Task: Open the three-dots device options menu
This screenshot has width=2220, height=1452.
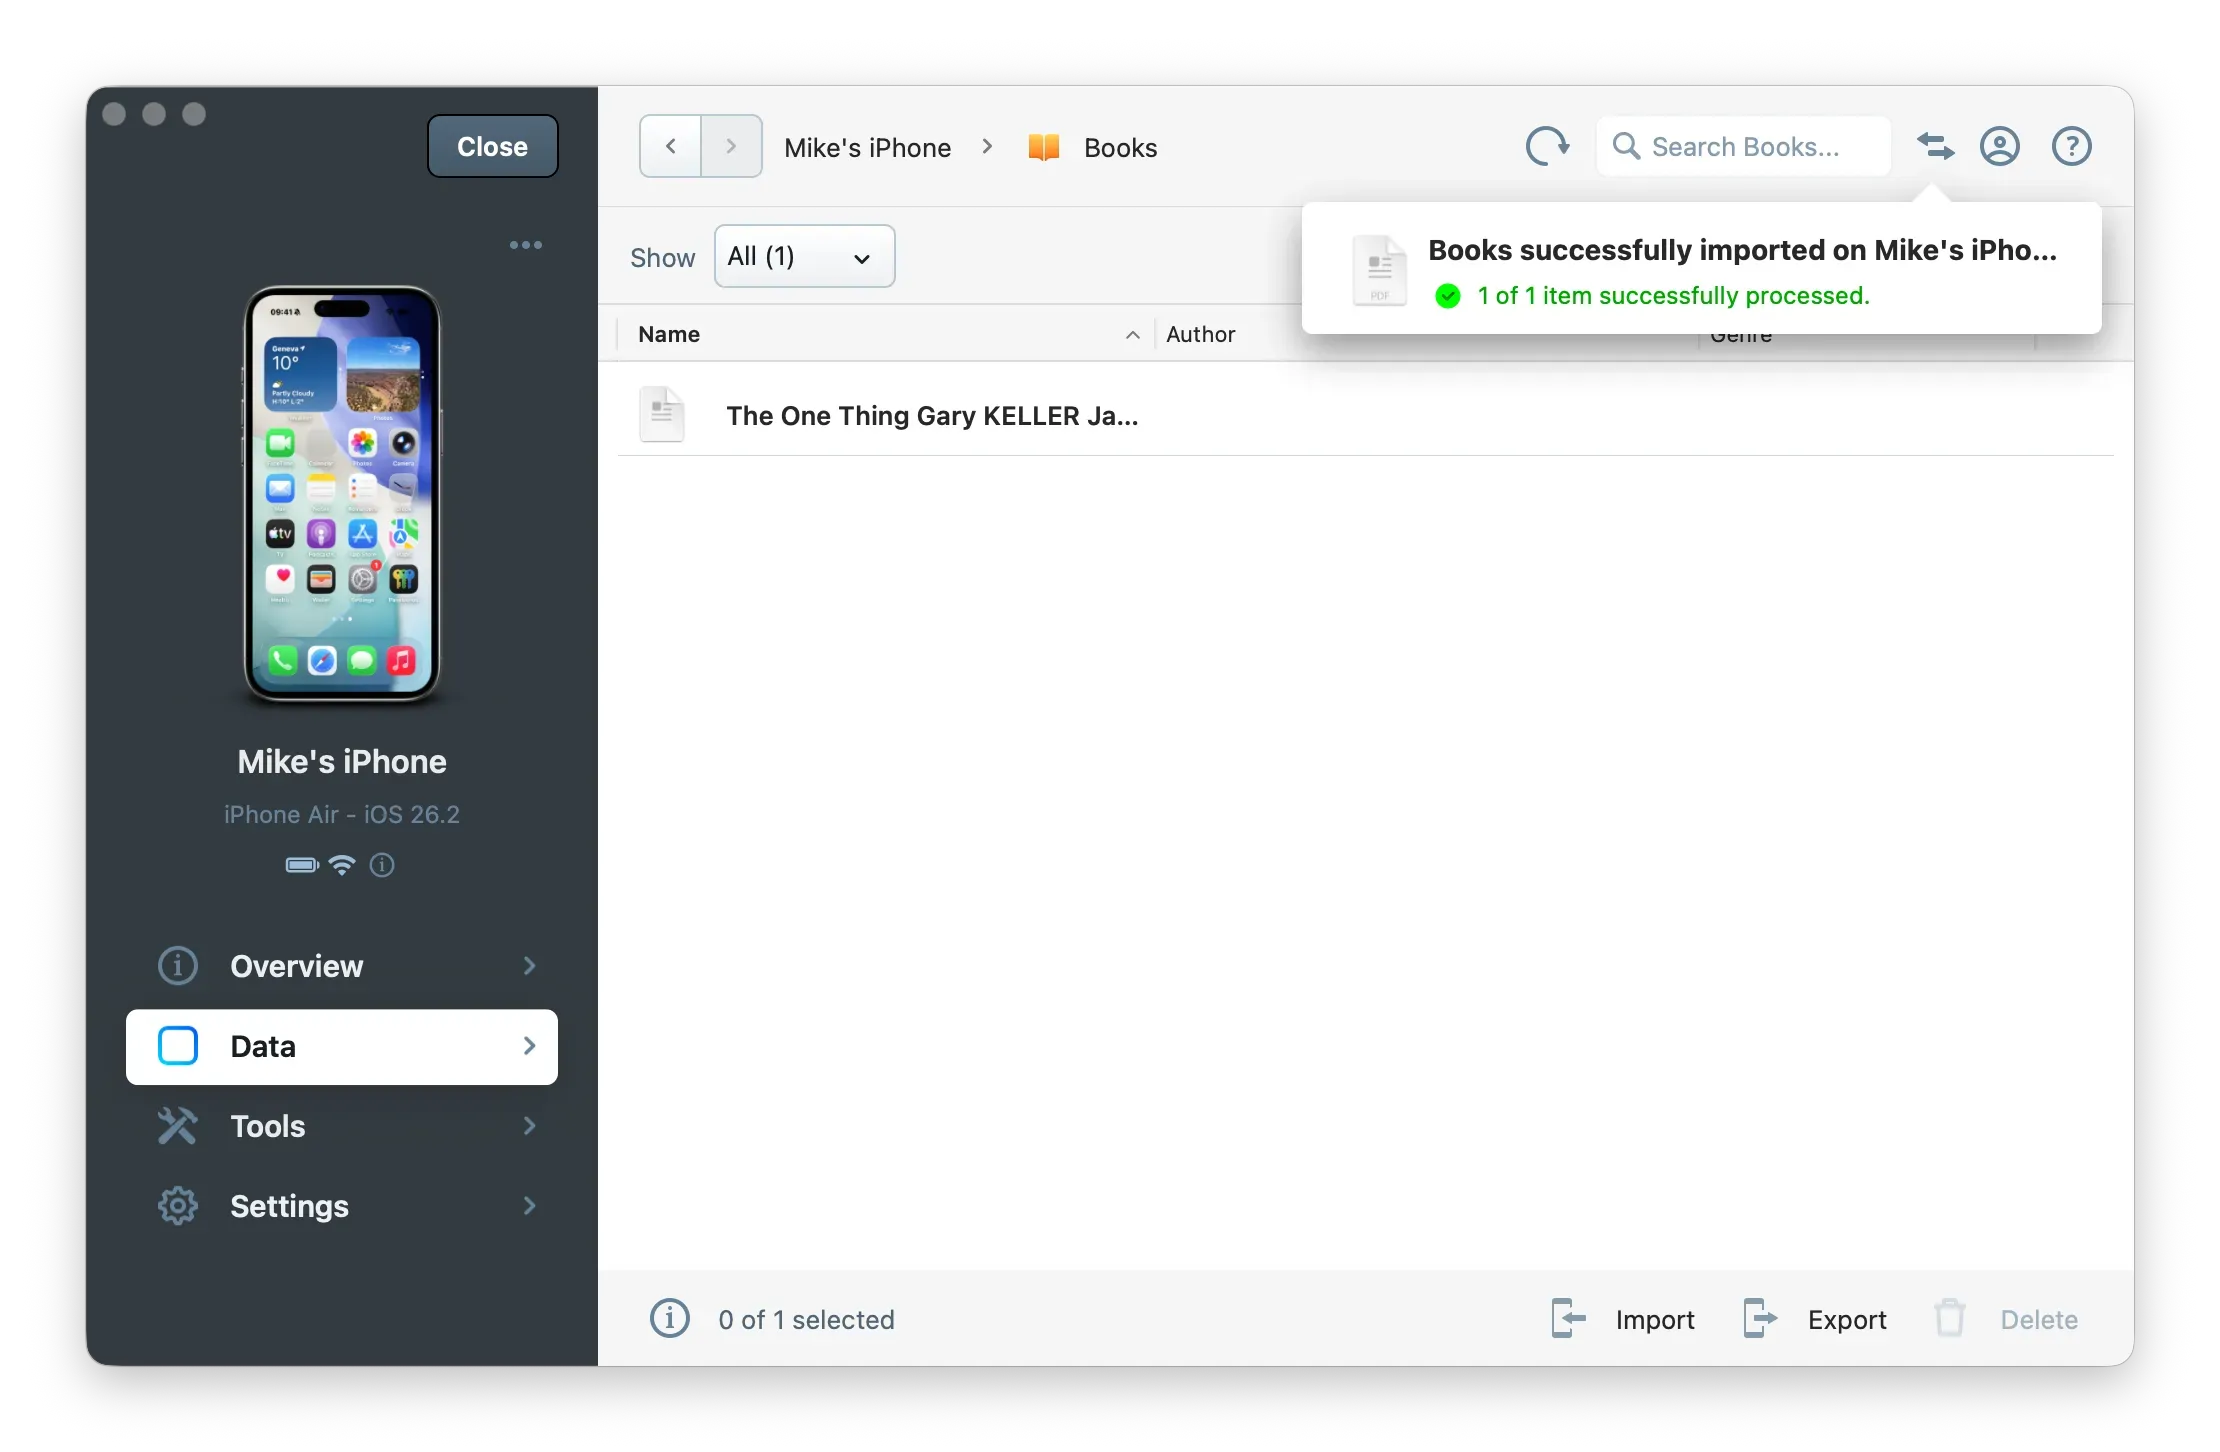Action: 526,245
